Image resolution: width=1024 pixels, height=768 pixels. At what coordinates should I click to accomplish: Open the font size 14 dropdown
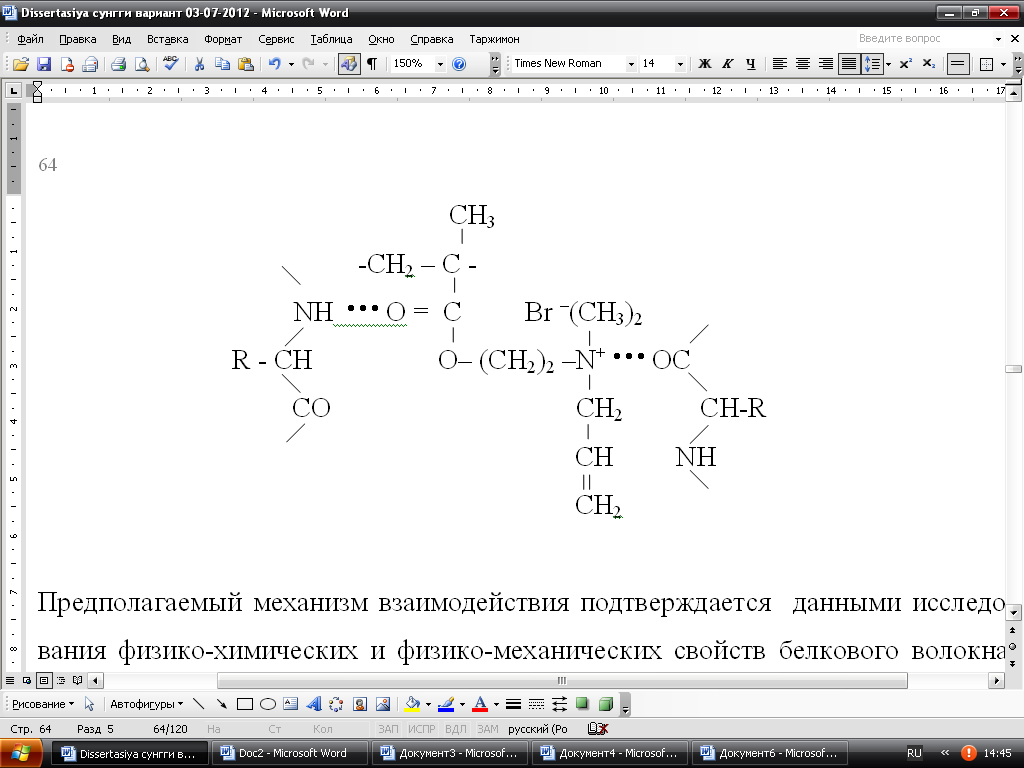tap(680, 64)
